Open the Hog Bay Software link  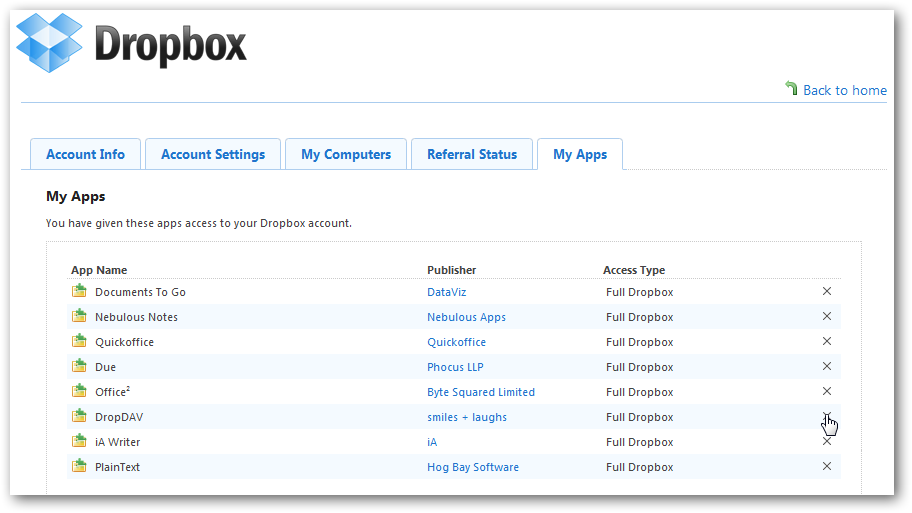[x=473, y=467]
